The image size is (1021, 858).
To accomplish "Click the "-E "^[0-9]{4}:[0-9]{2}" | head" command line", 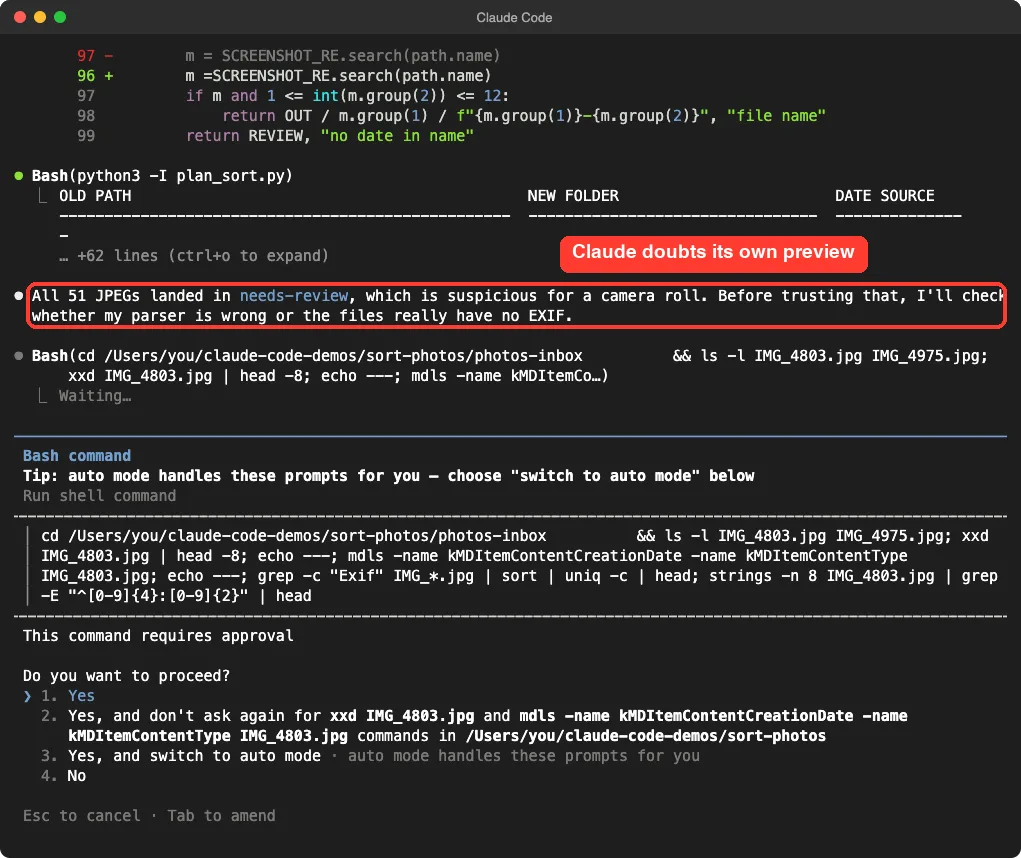I will tap(176, 596).
